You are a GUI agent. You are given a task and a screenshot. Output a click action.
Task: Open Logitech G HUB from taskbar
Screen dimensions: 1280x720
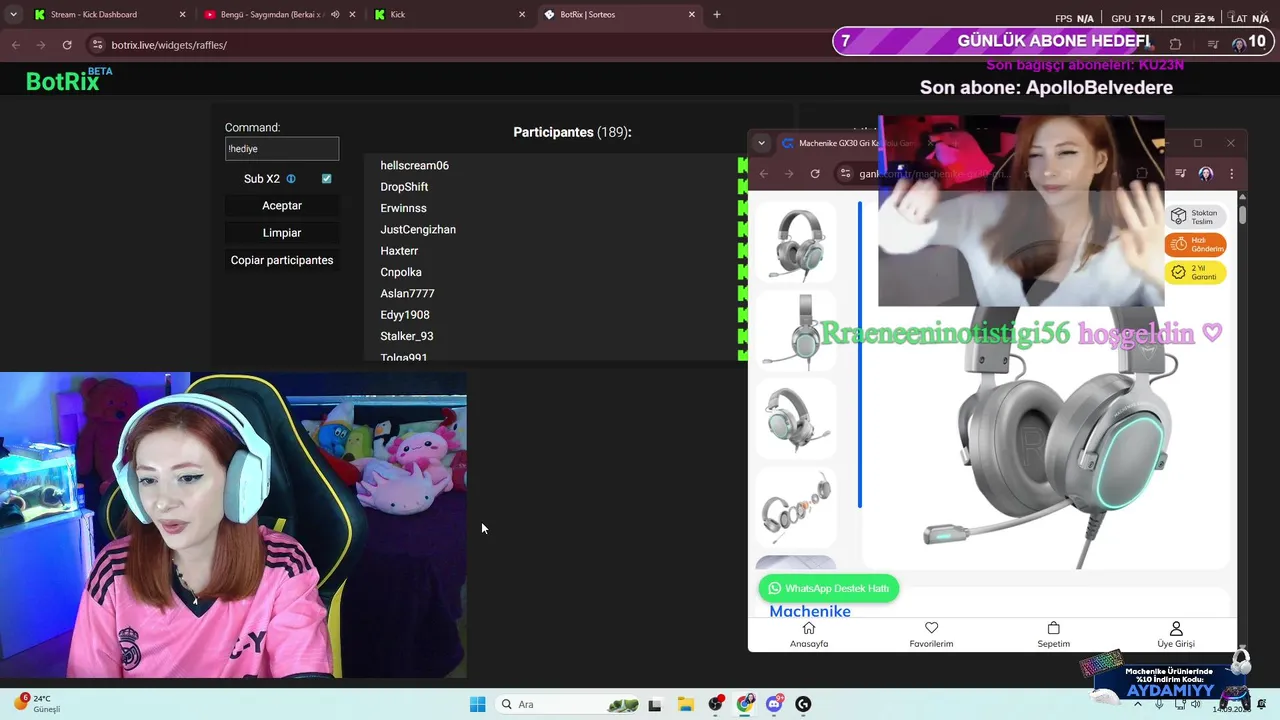803,704
